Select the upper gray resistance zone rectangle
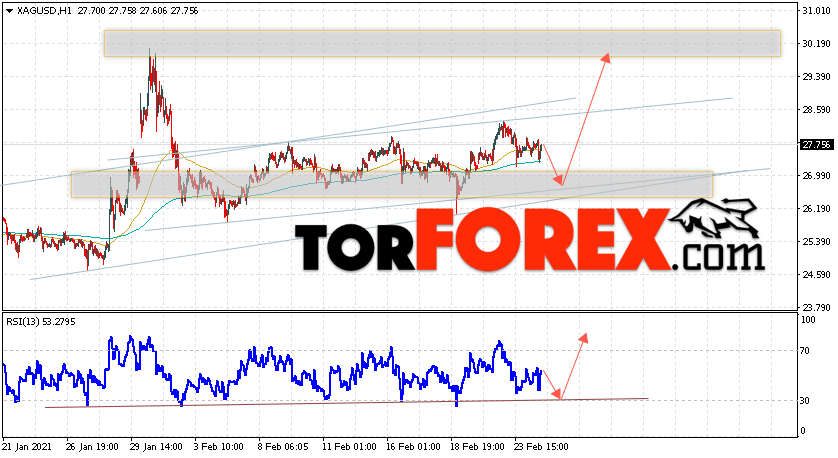838x458 pixels. coord(442,43)
